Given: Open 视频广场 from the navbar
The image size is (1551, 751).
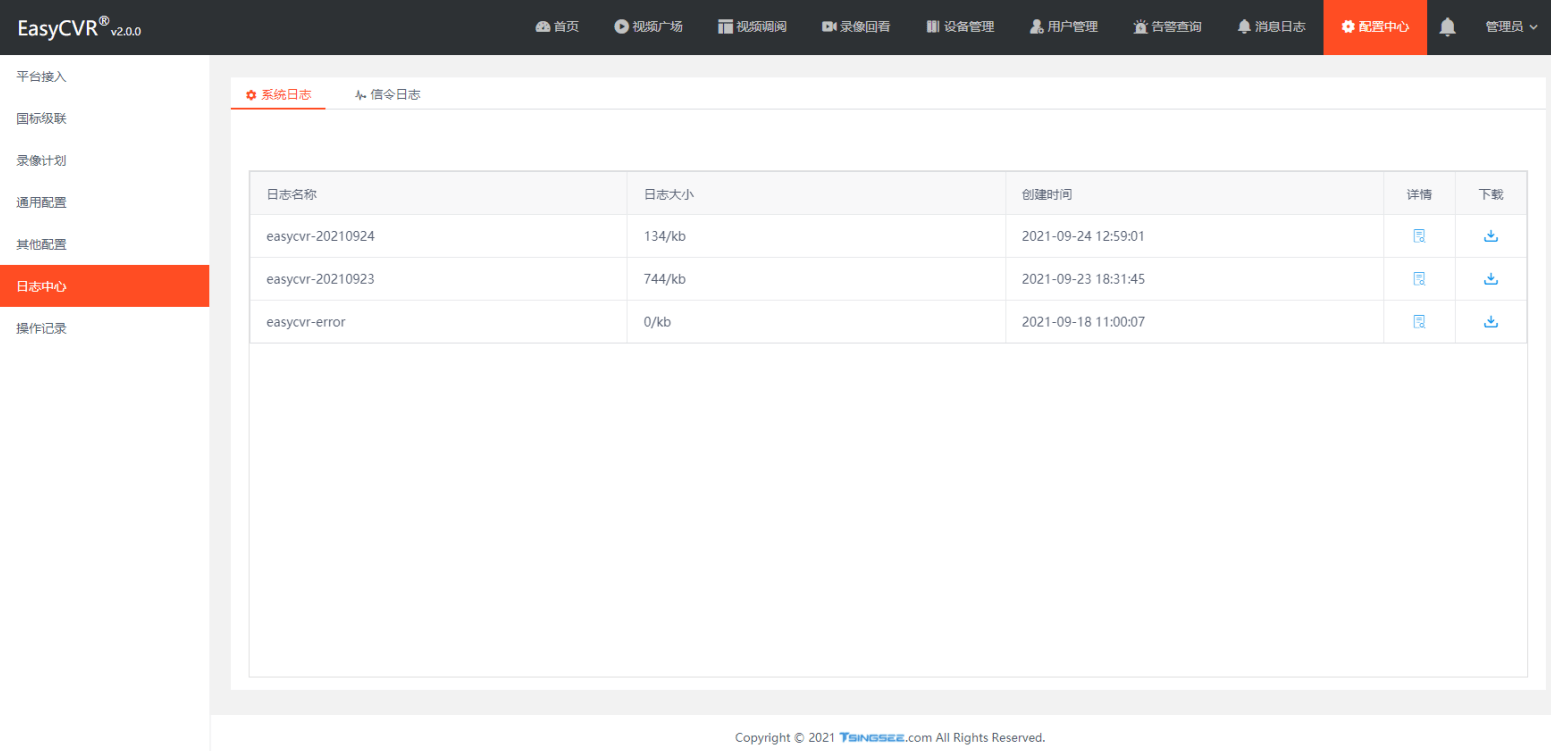Looking at the screenshot, I should coord(648,27).
